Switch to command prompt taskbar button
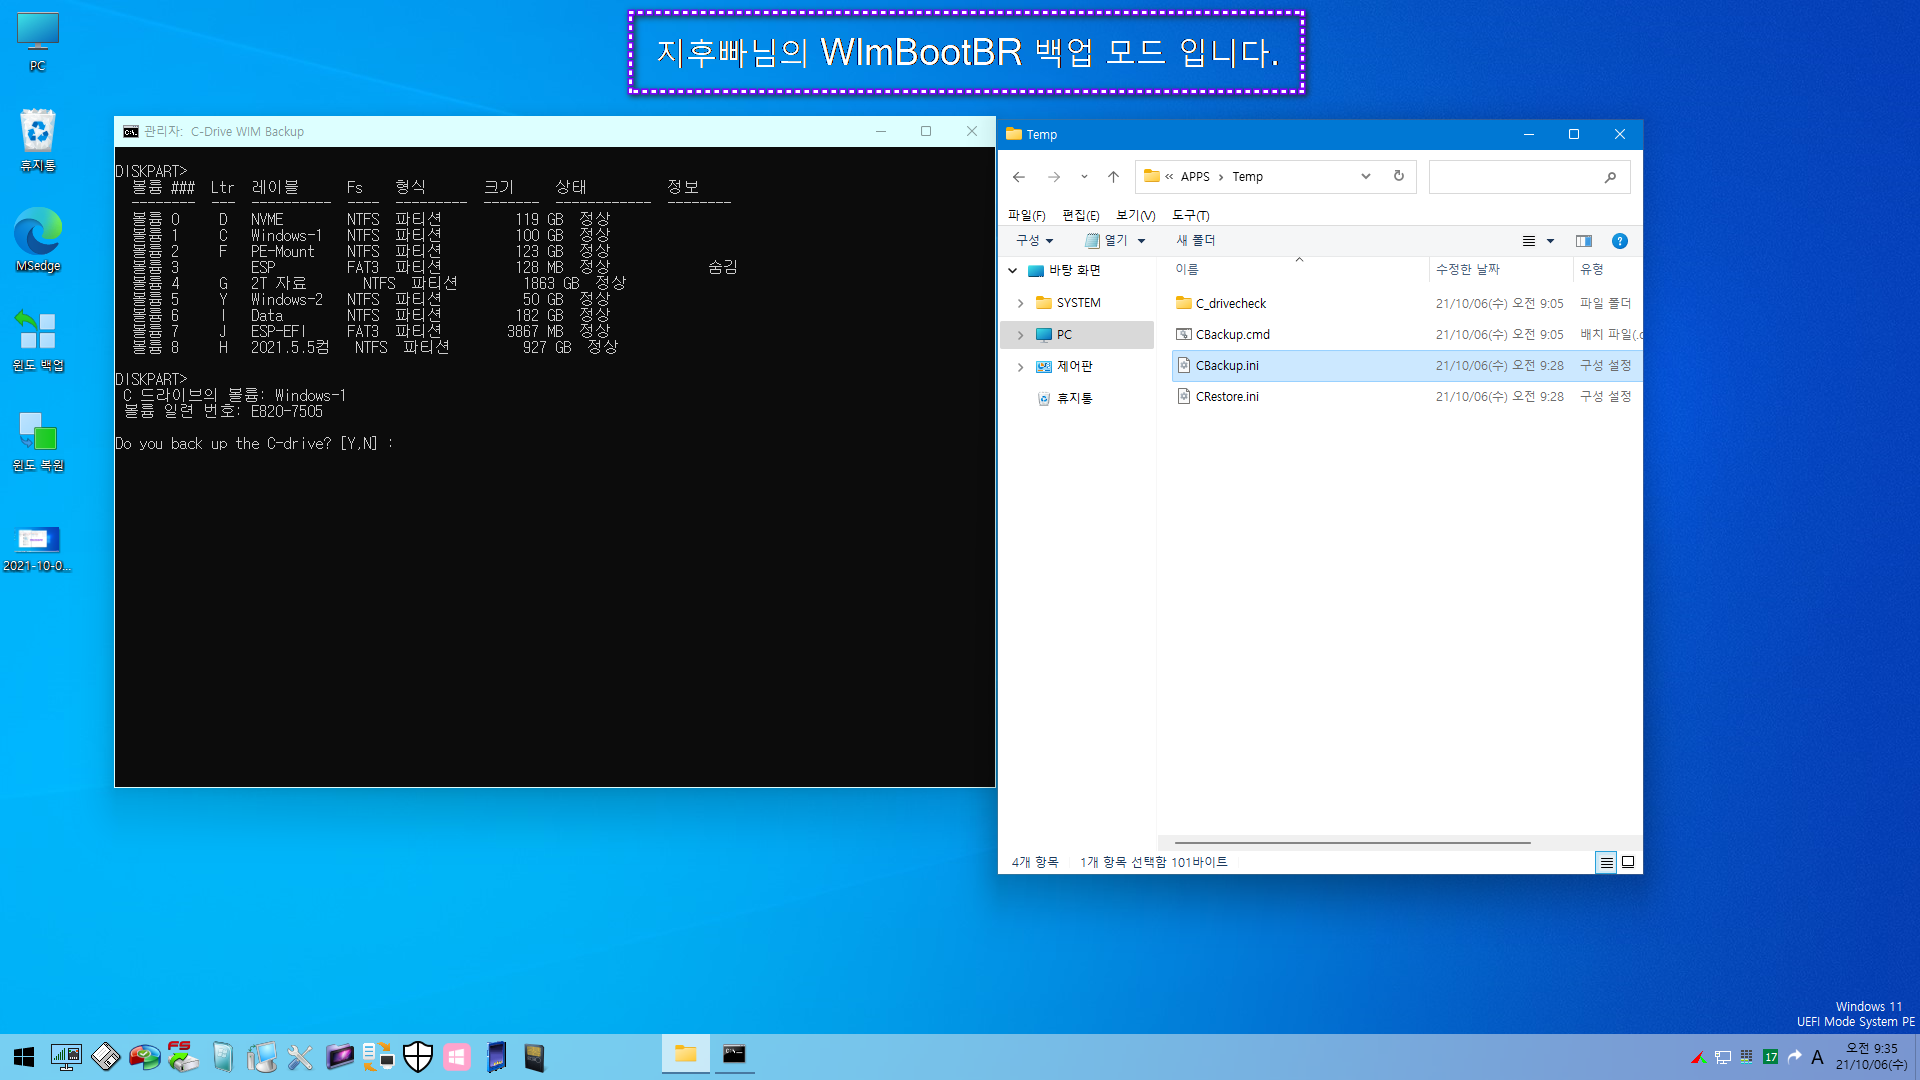This screenshot has height=1080, width=1920. click(x=734, y=1055)
